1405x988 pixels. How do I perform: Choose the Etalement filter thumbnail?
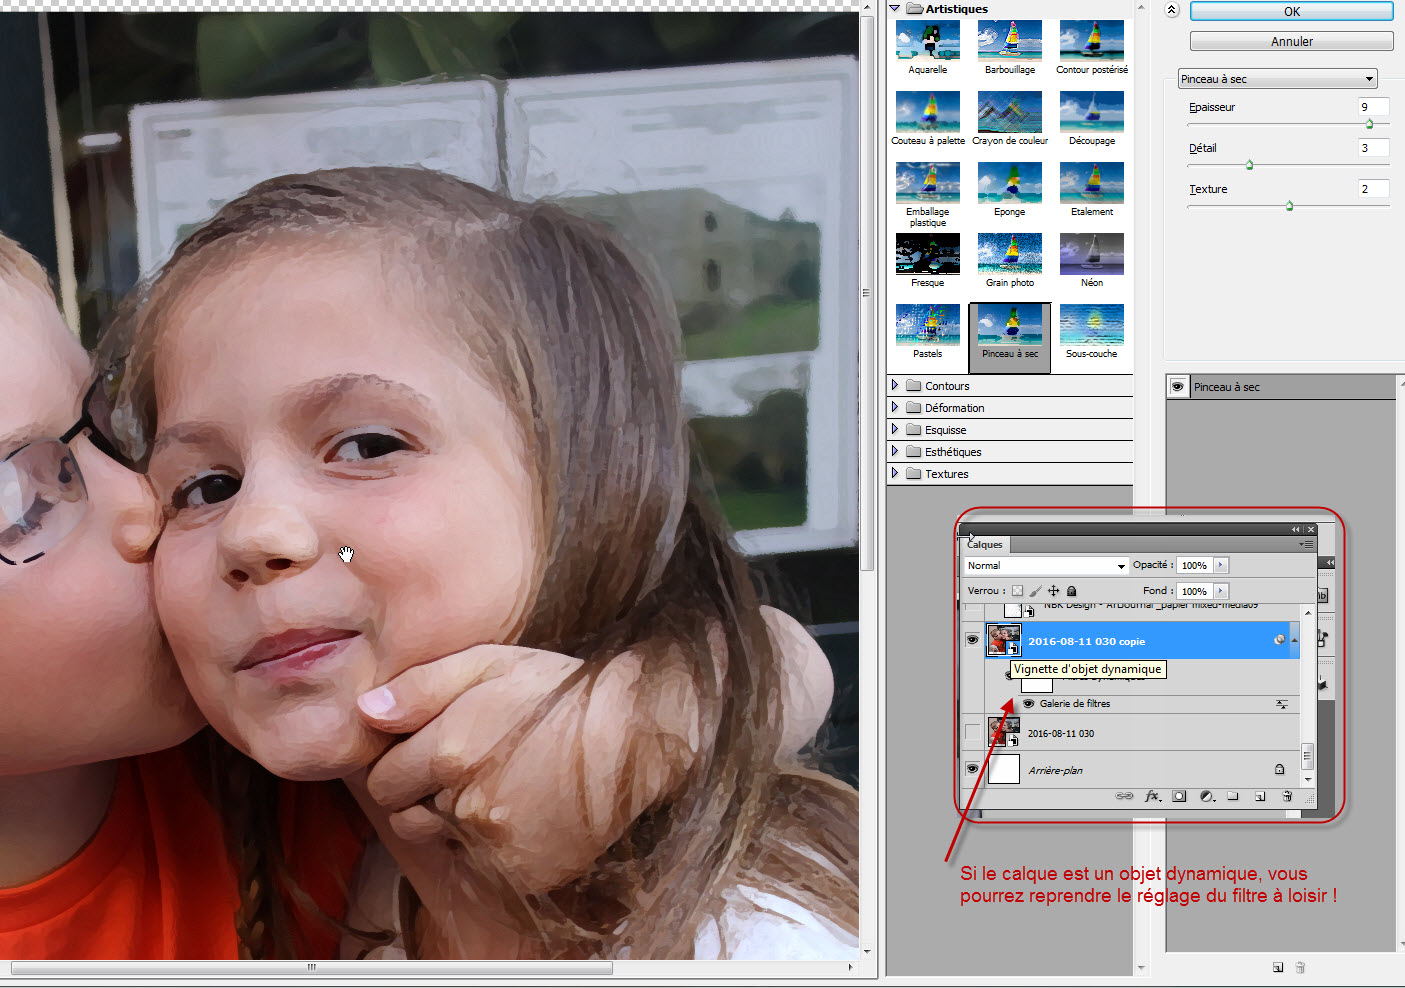1092,183
